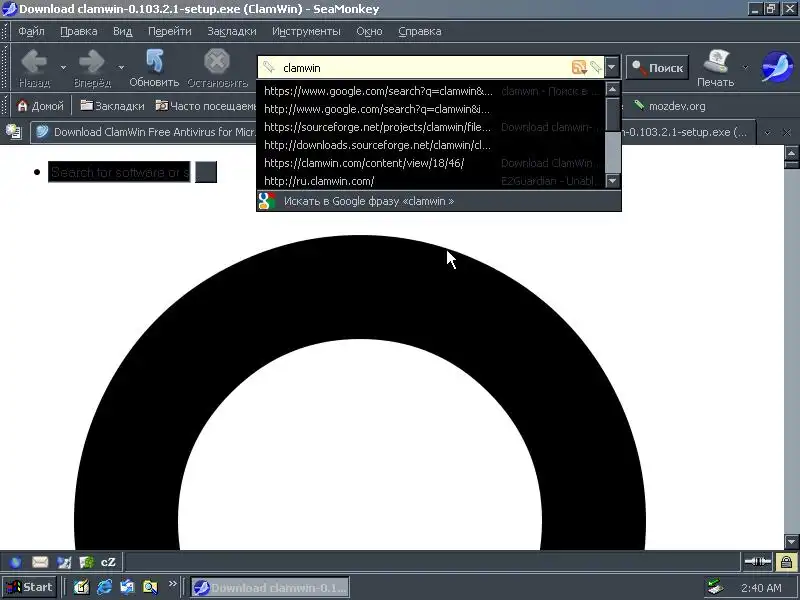This screenshot has width=800, height=600.
Task: Open the Закладки menu
Action: (x=232, y=31)
